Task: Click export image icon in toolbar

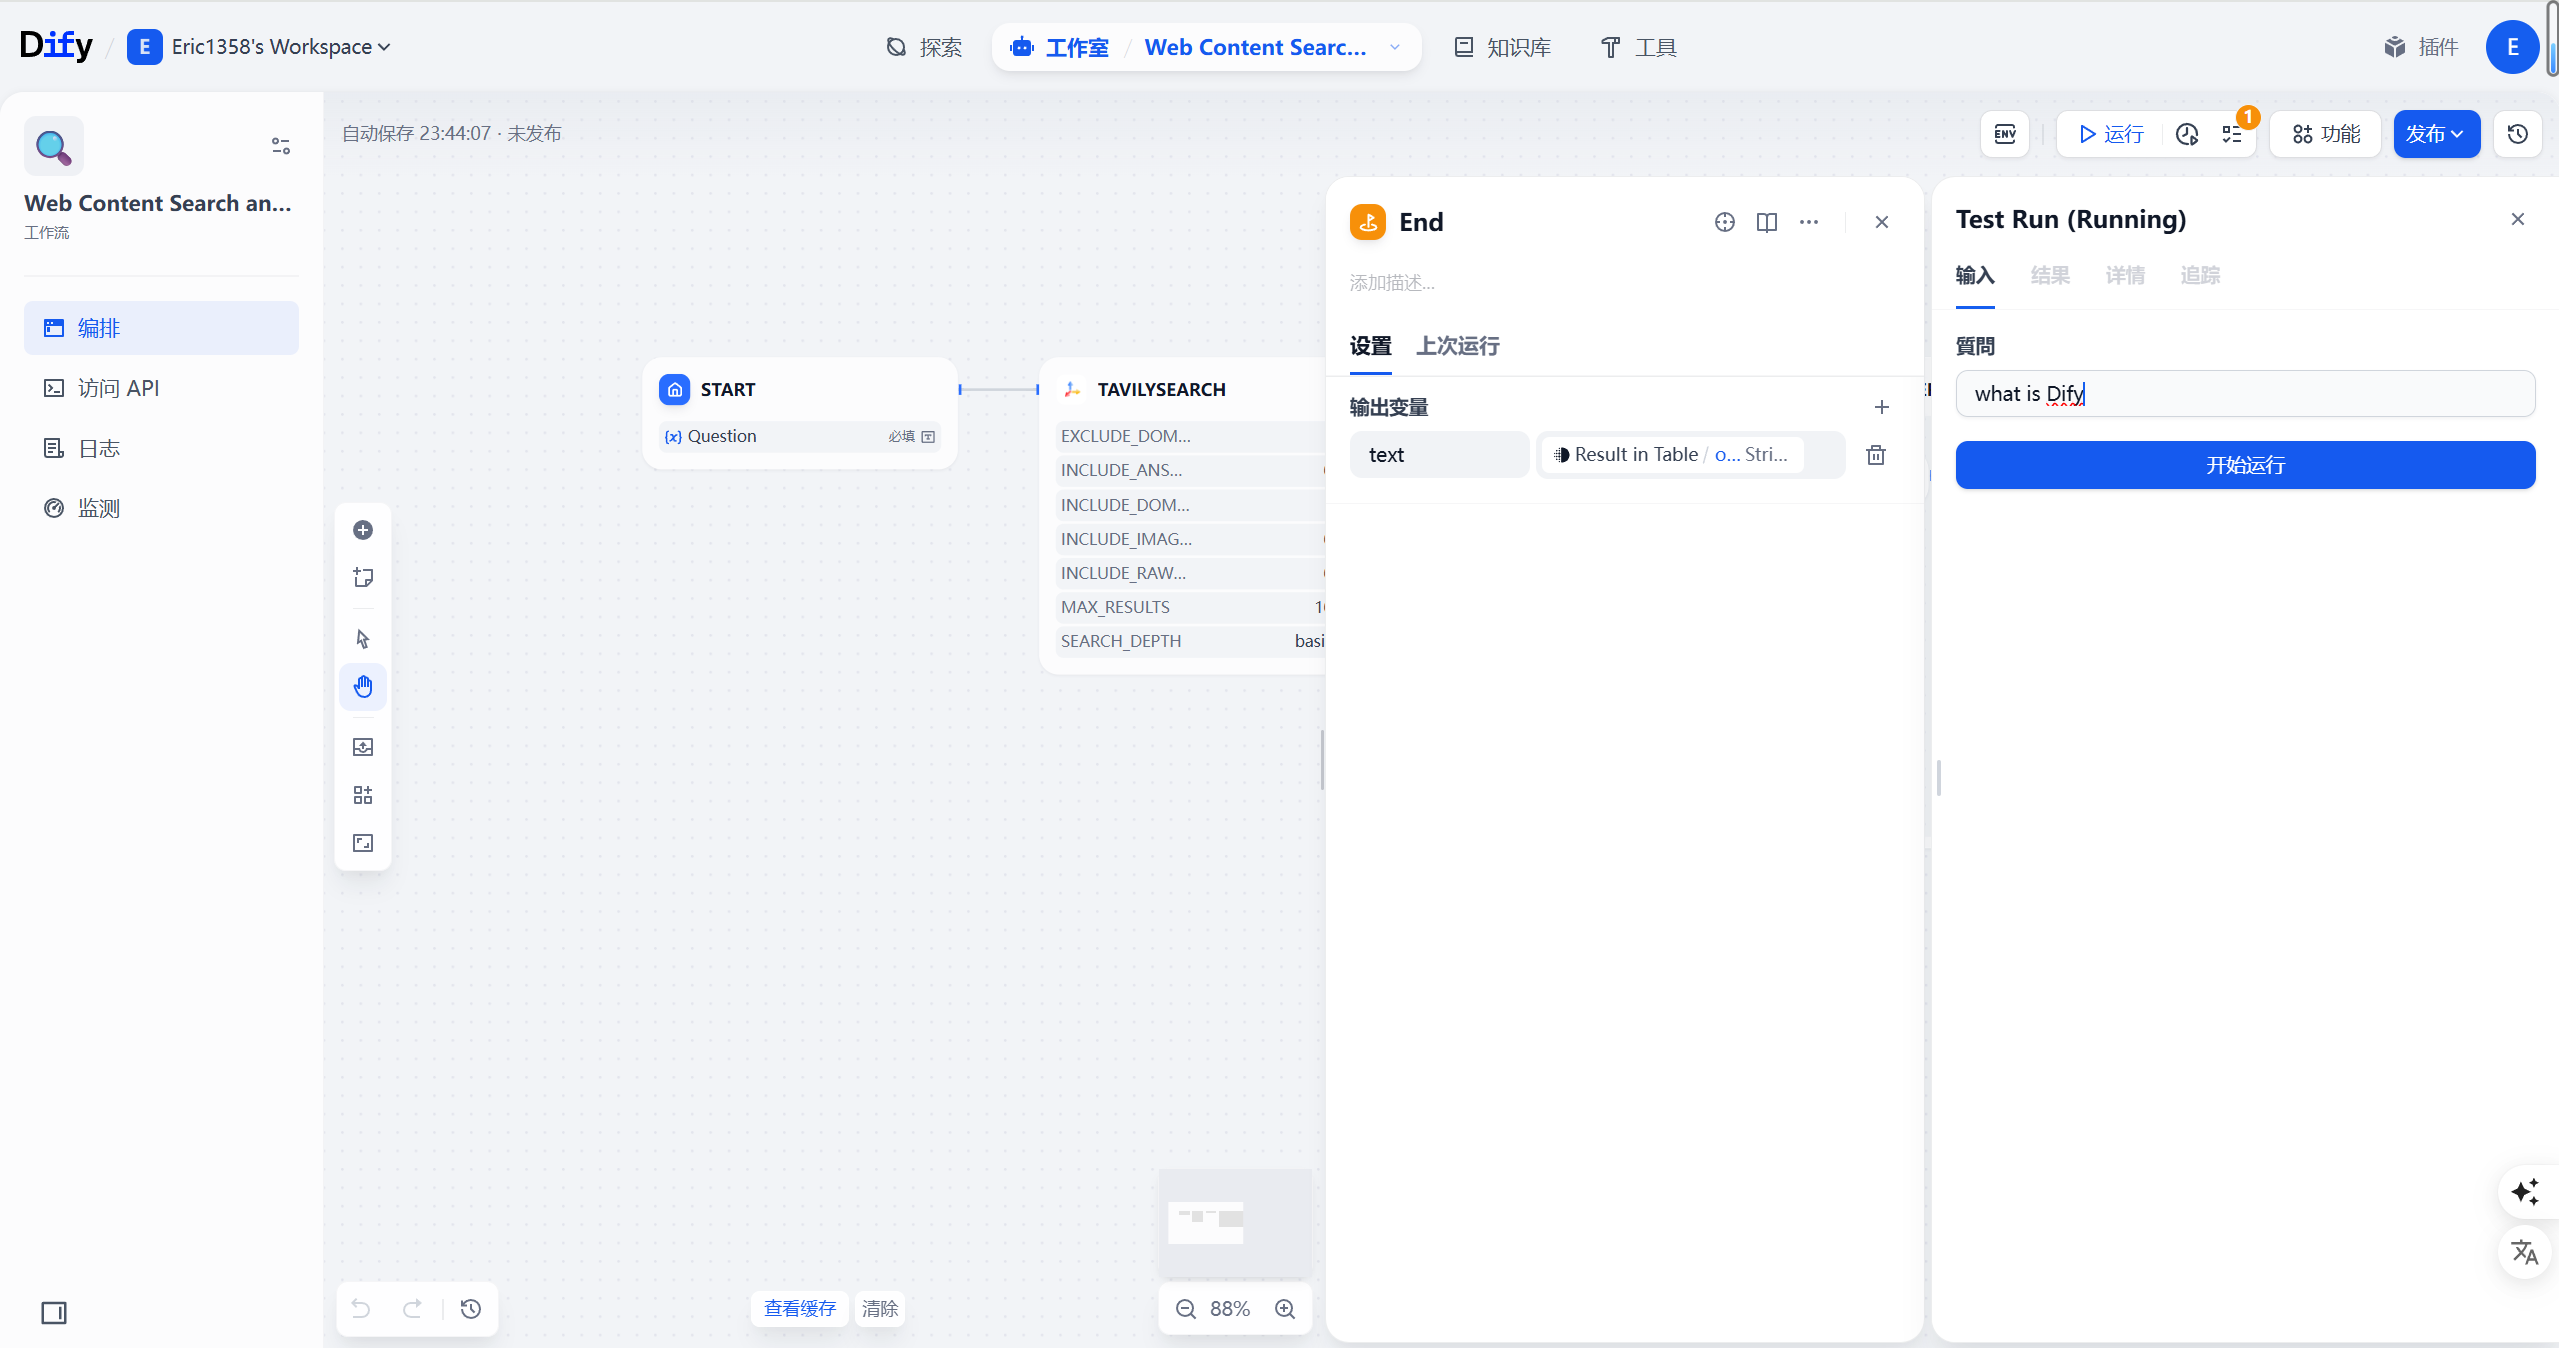Action: (363, 747)
